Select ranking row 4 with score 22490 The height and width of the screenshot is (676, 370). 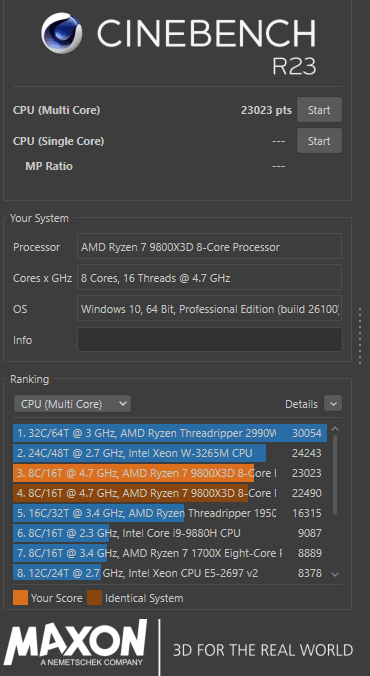170,493
